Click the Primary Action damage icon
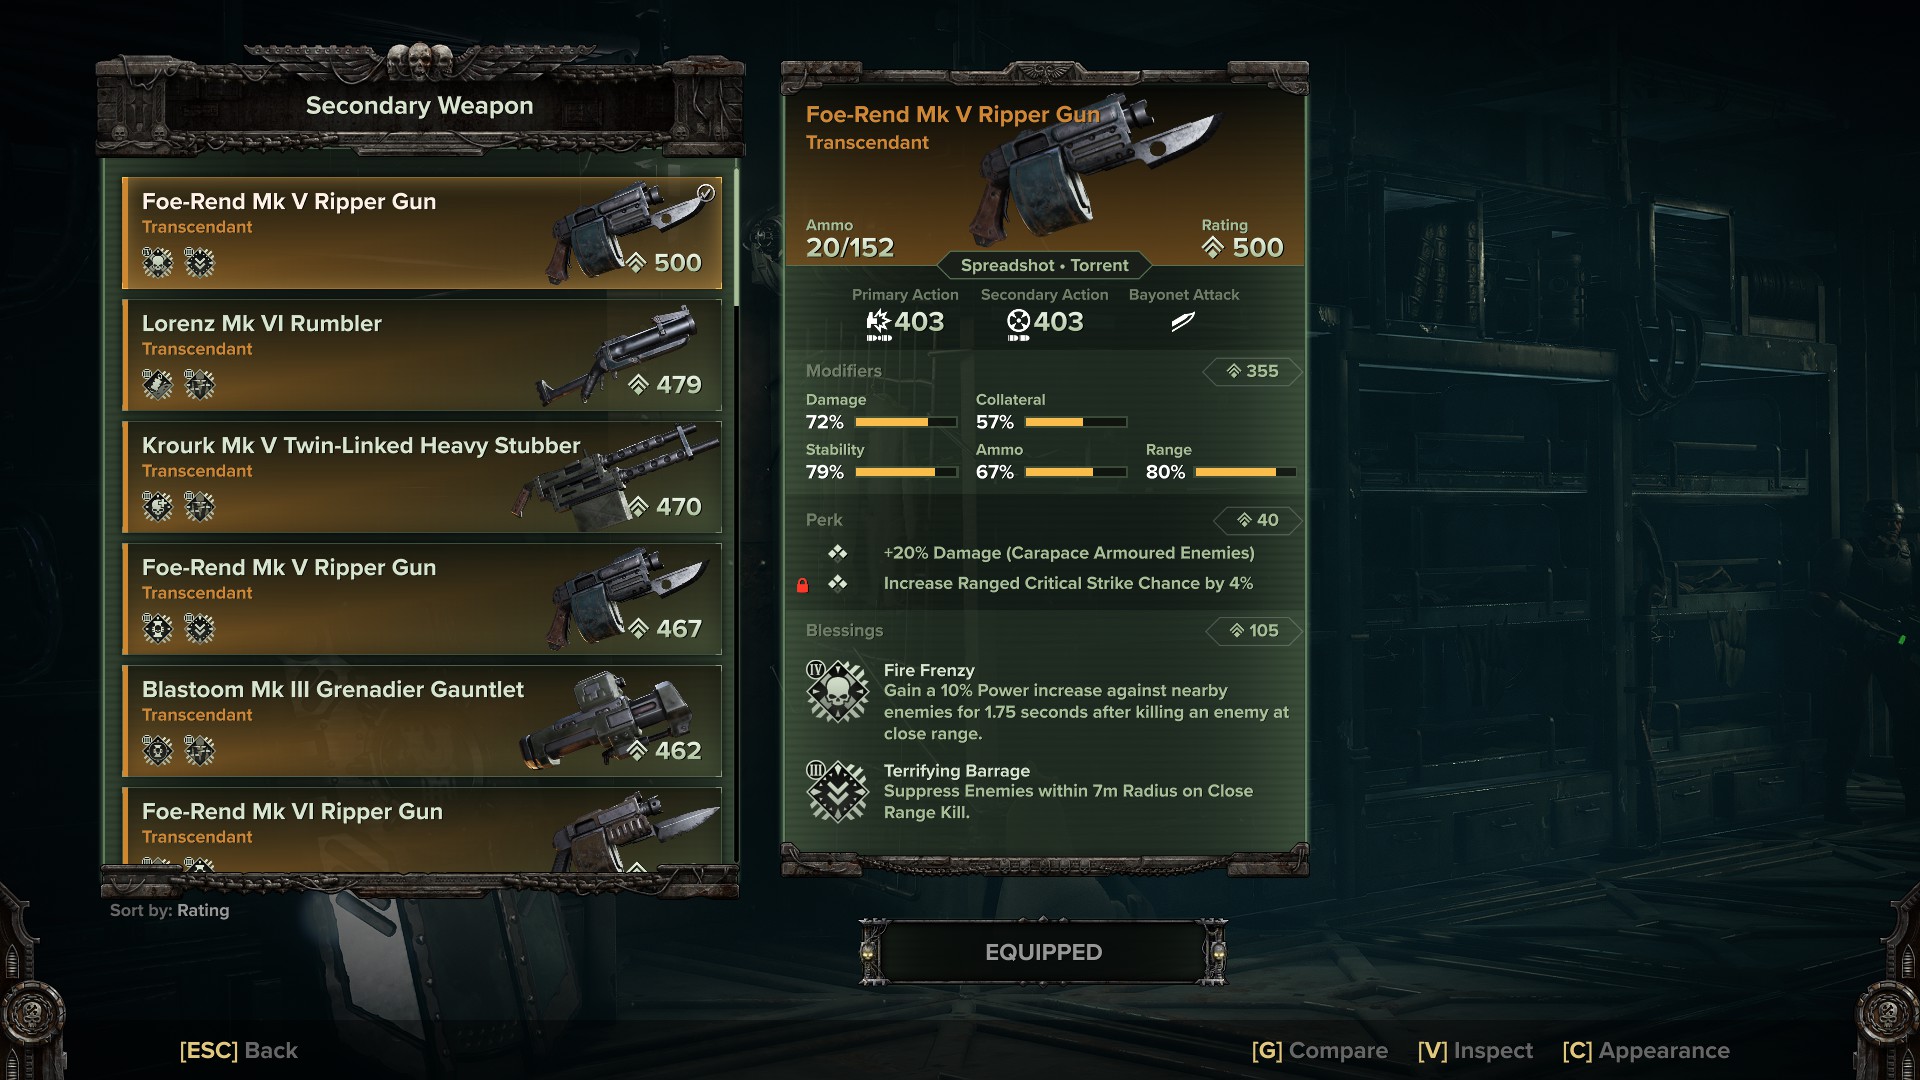The width and height of the screenshot is (1920, 1080). point(878,322)
